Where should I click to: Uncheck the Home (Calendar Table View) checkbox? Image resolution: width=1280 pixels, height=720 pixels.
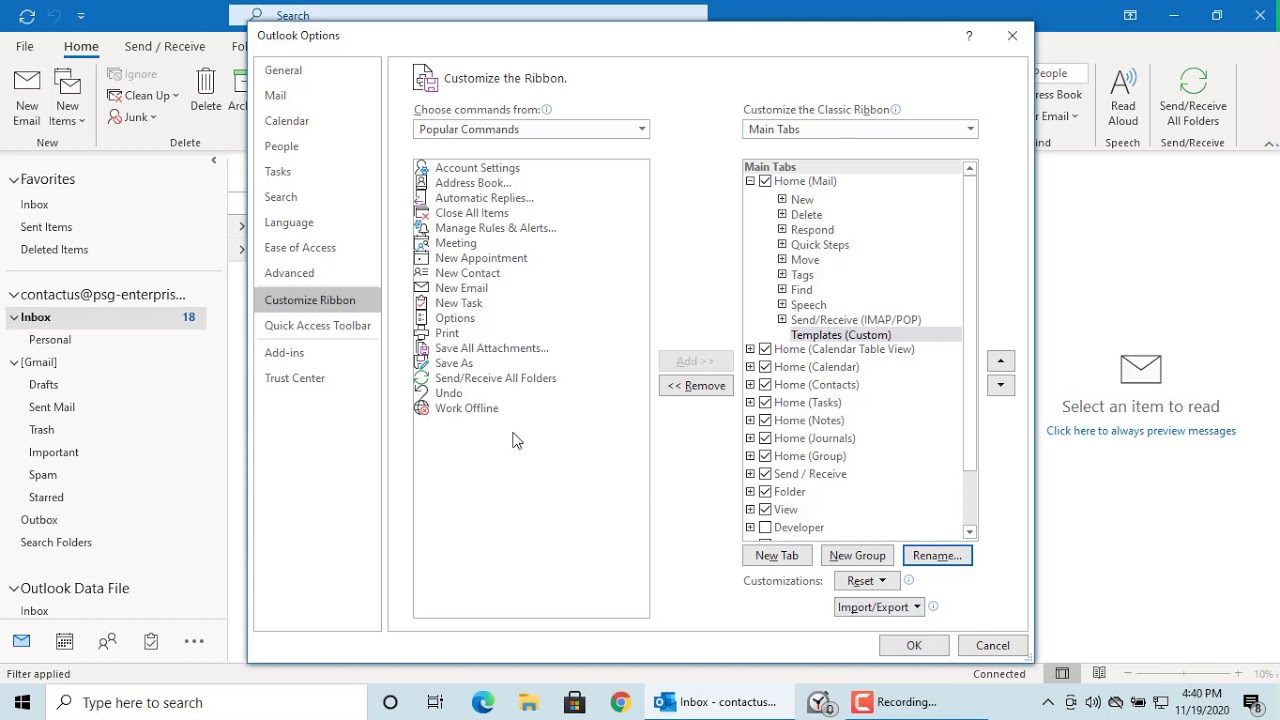pyautogui.click(x=765, y=349)
